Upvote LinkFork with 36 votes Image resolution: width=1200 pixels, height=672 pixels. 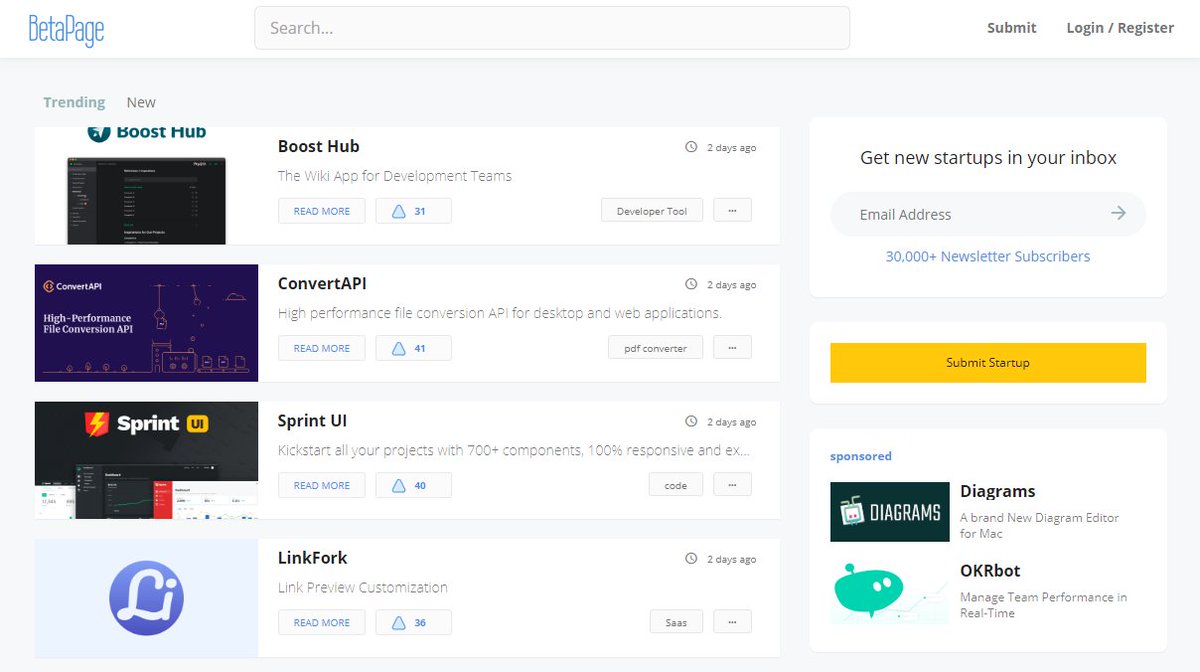click(x=414, y=622)
